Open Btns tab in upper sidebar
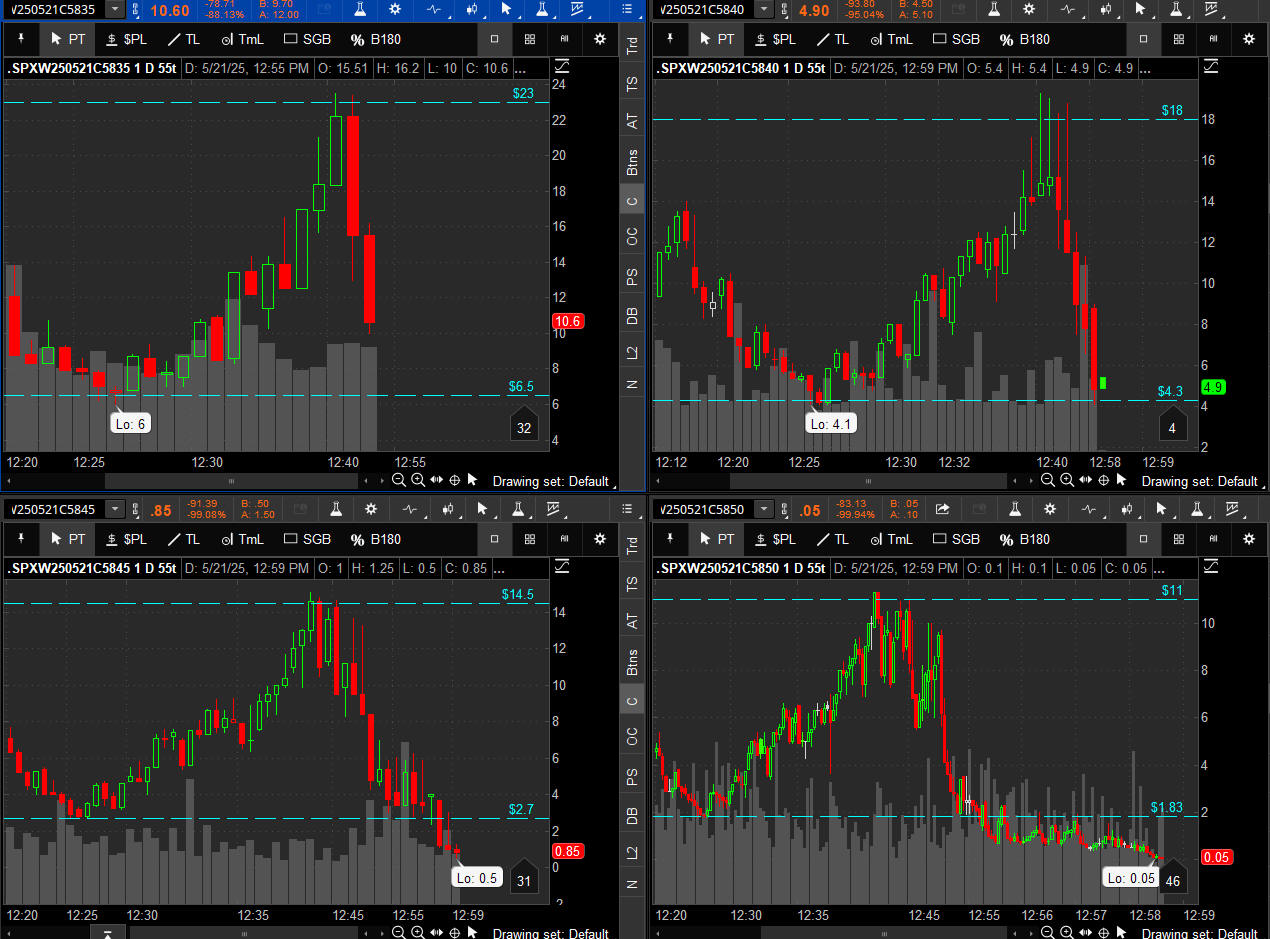Viewport: 1270px width, 939px height. point(632,162)
